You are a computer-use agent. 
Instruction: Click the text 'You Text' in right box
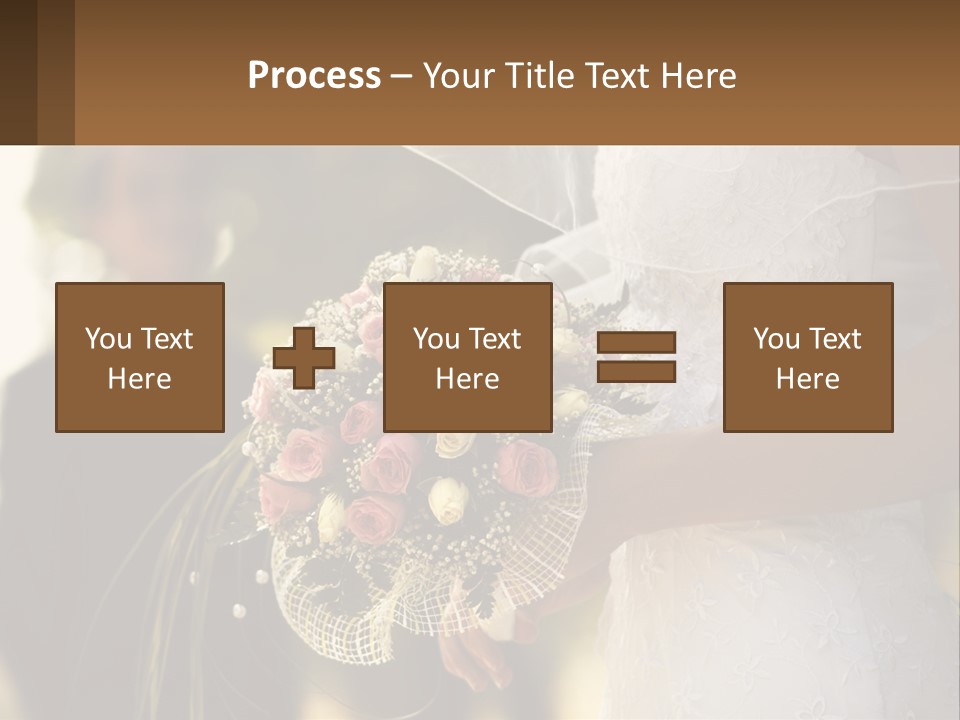point(807,339)
